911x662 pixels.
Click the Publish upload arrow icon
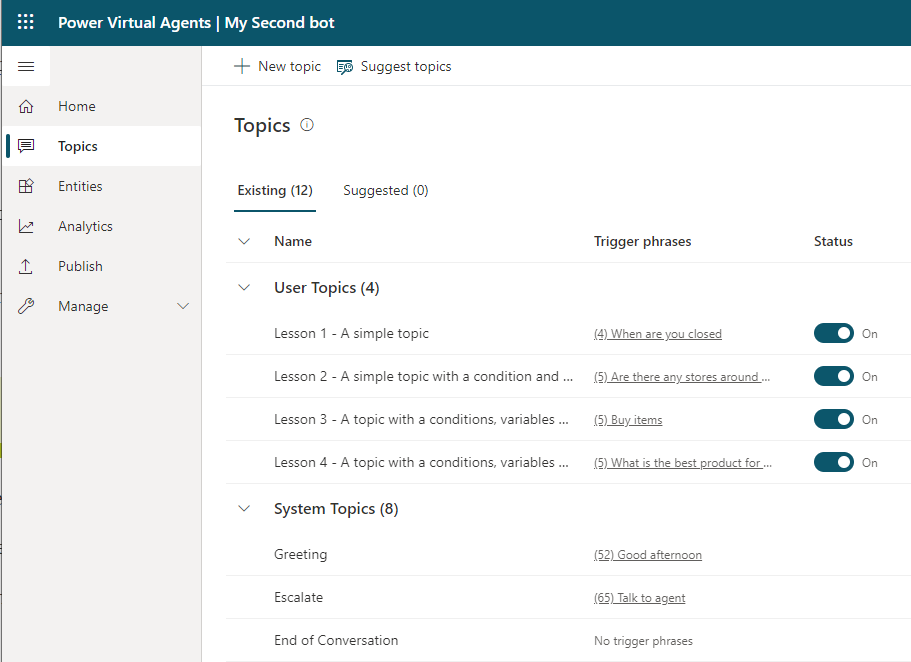click(26, 266)
